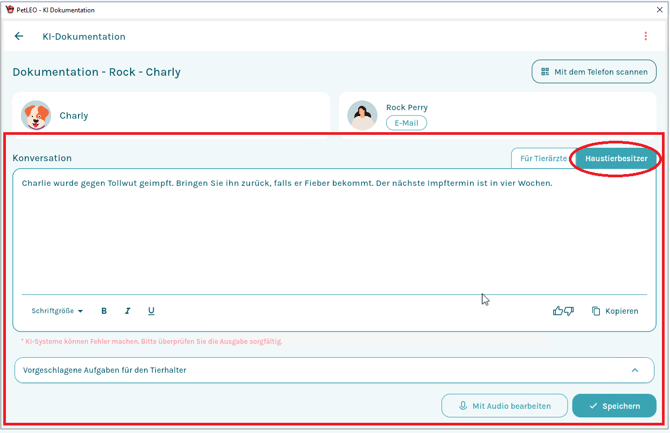Image resolution: width=670 pixels, height=433 pixels.
Task: Apply italic formatting
Action: click(128, 311)
